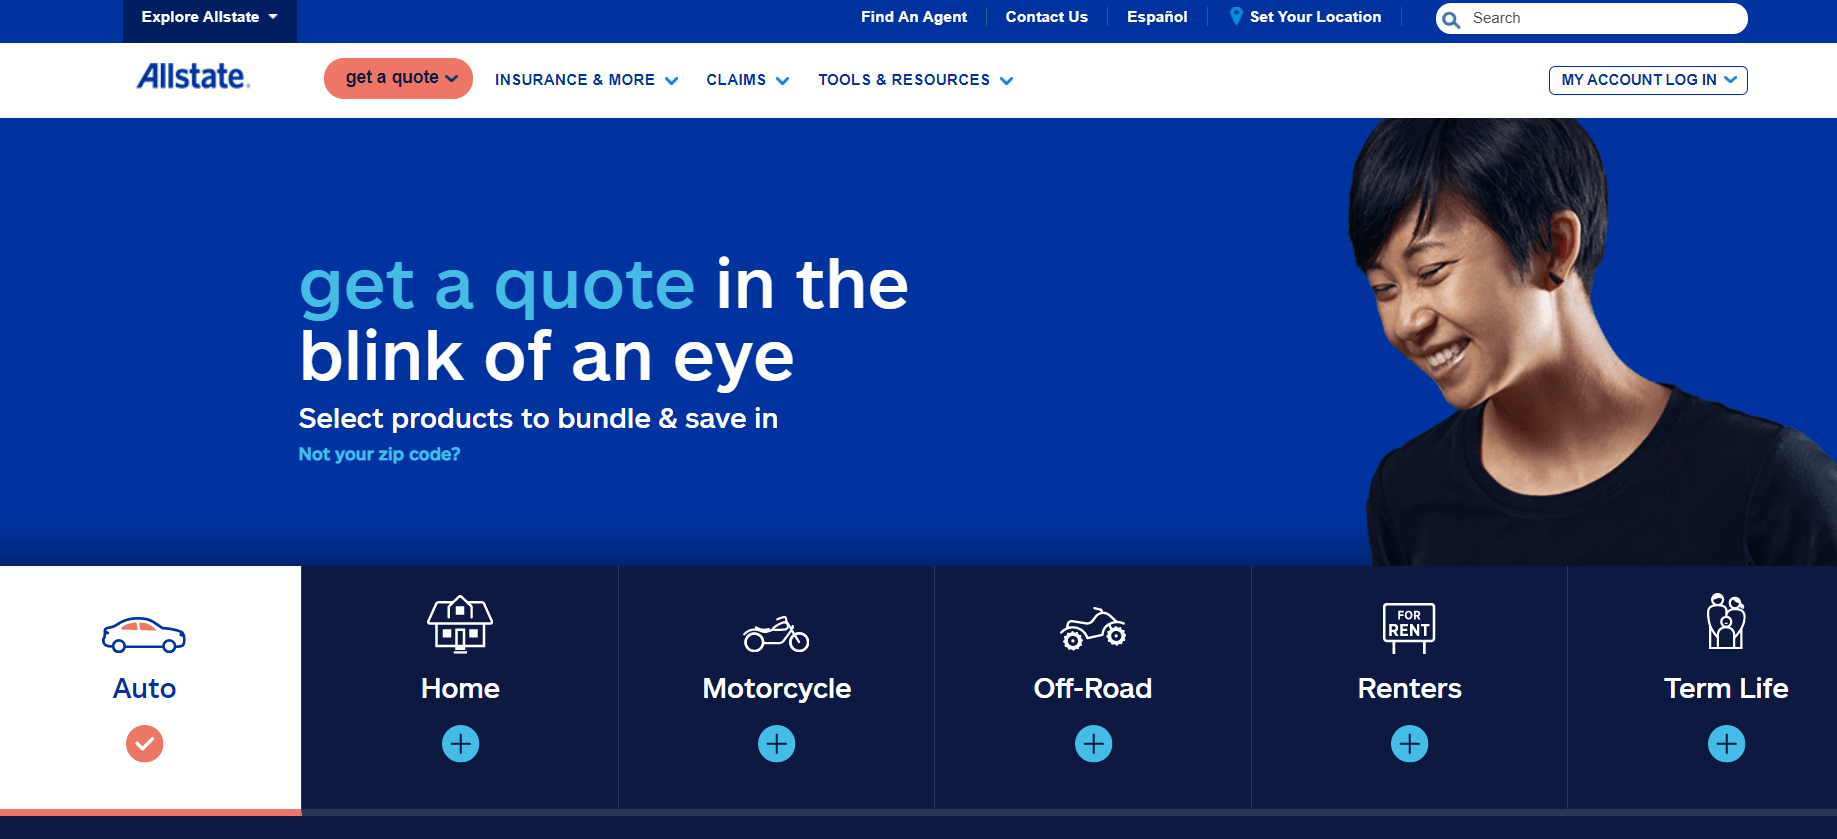
Task: Select the Renters product label
Action: point(1410,688)
